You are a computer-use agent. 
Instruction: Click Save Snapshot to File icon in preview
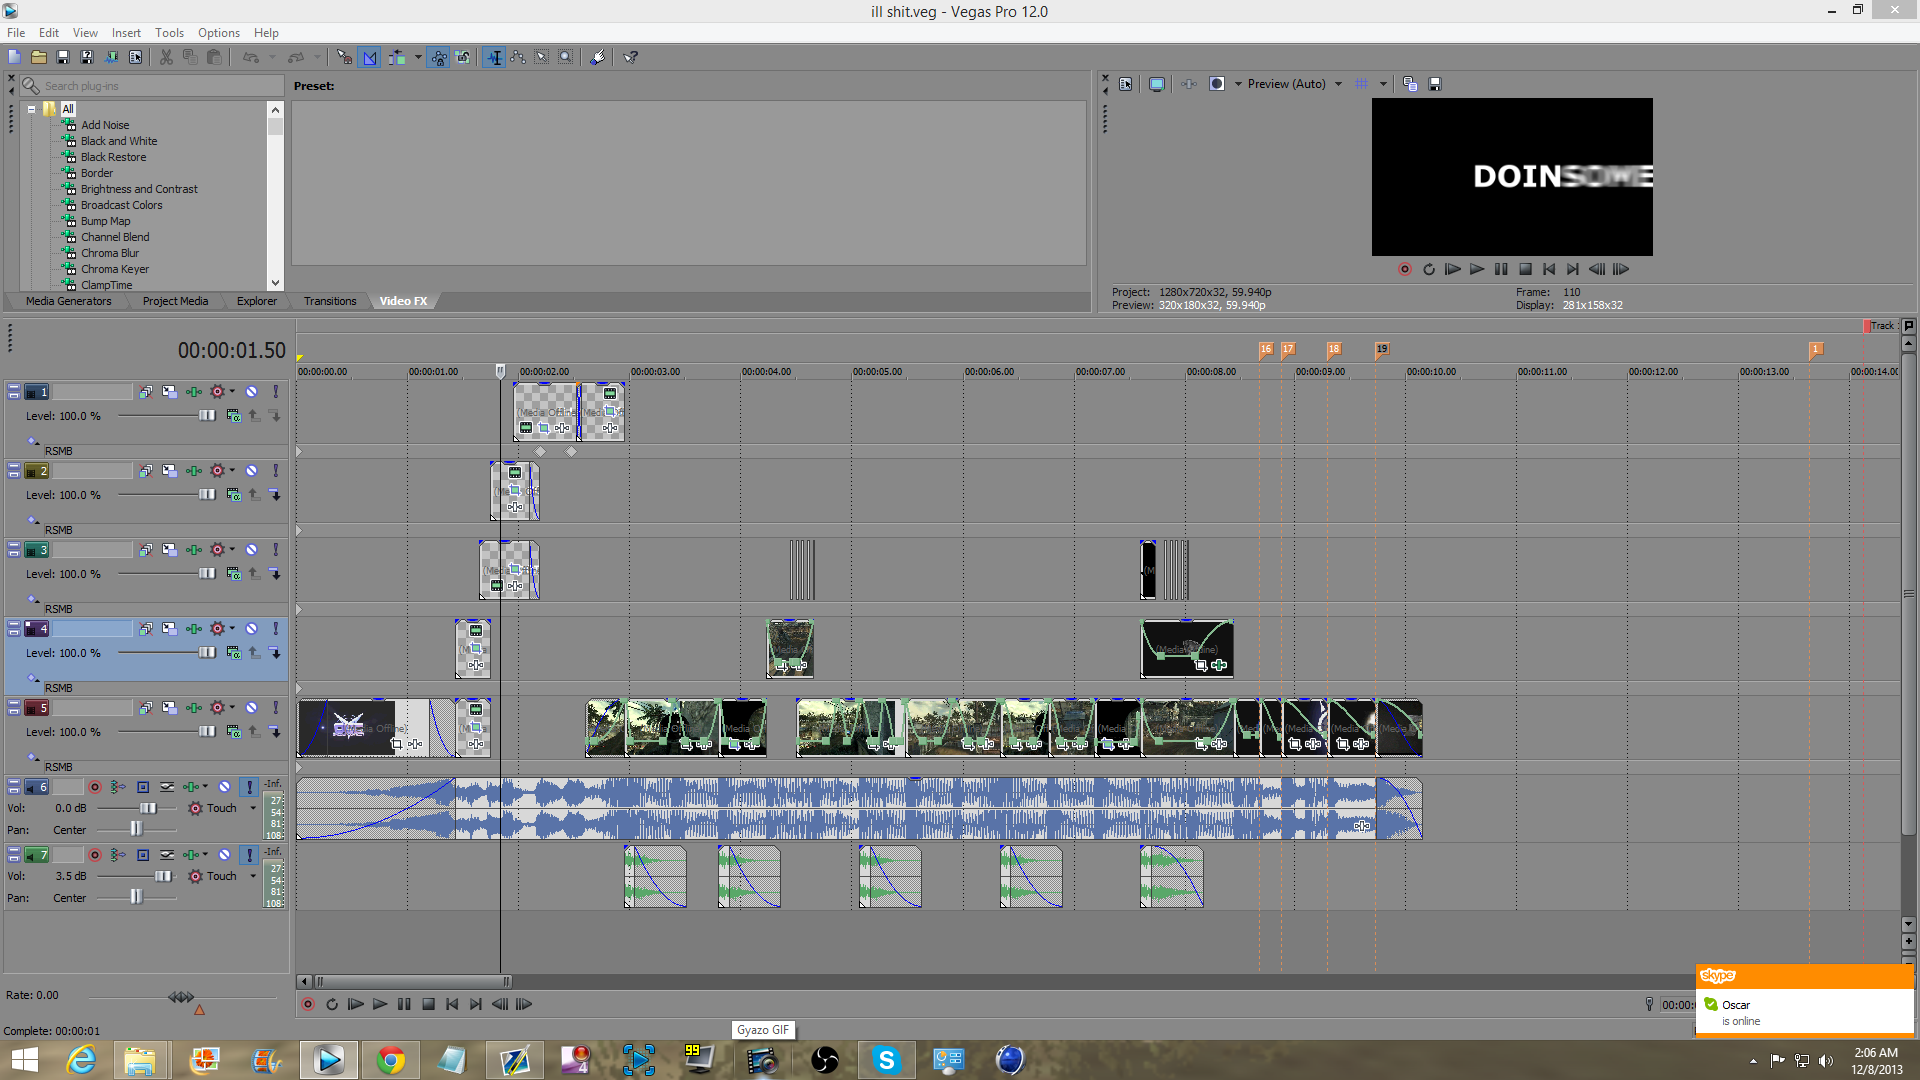[x=1435, y=84]
